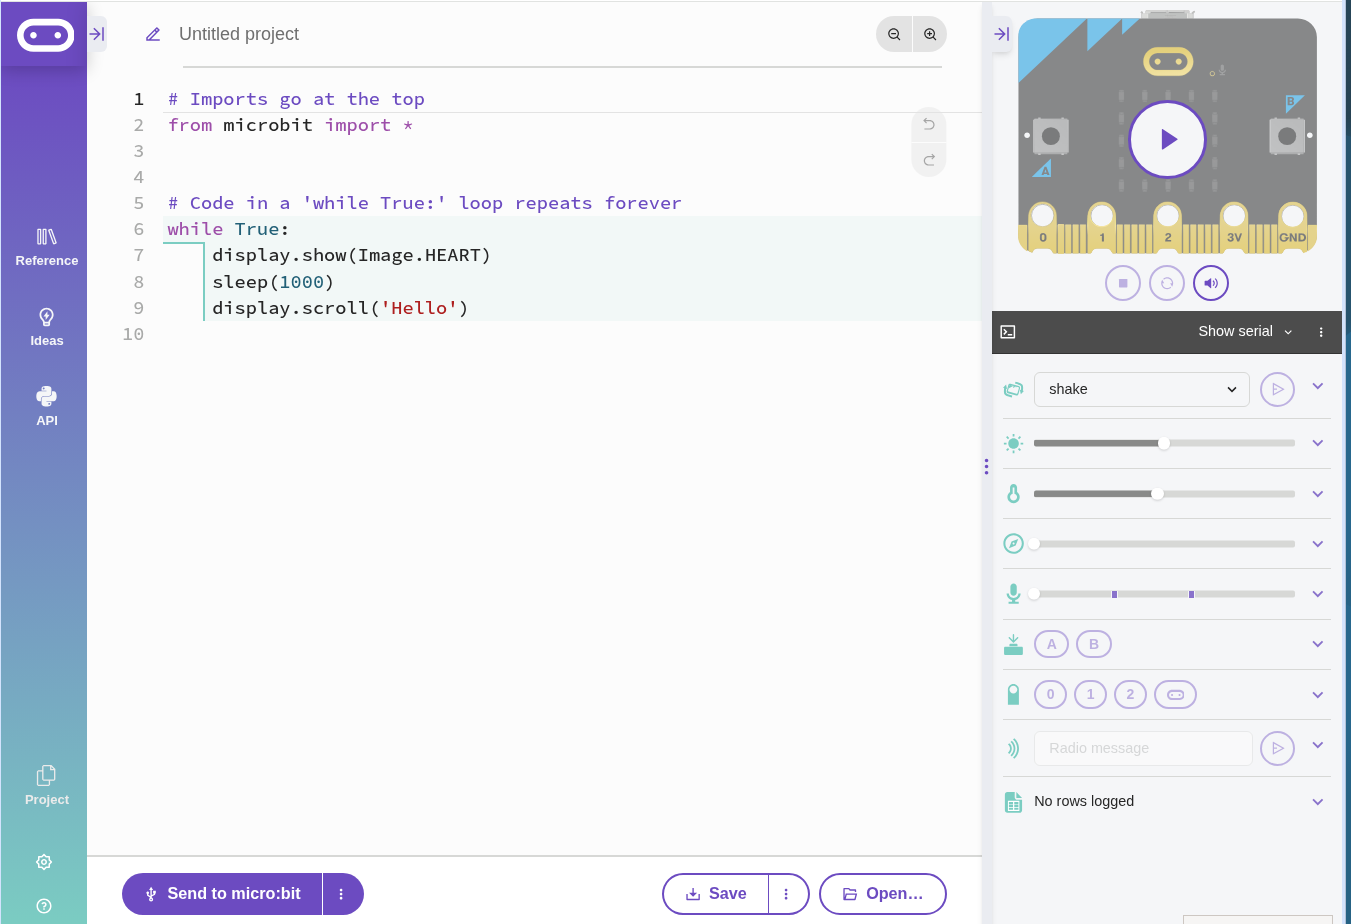Click the zoom out magnifier icon

894,34
